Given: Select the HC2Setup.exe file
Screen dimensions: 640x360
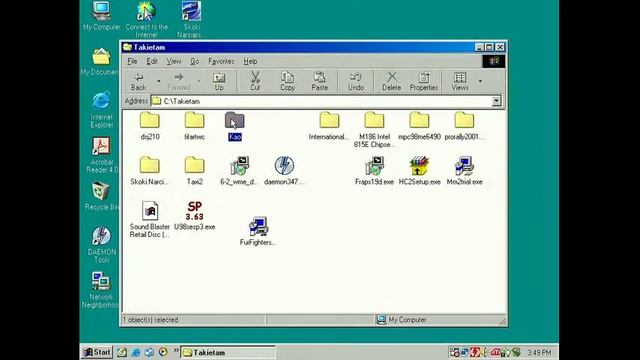Looking at the screenshot, I should click(419, 171).
